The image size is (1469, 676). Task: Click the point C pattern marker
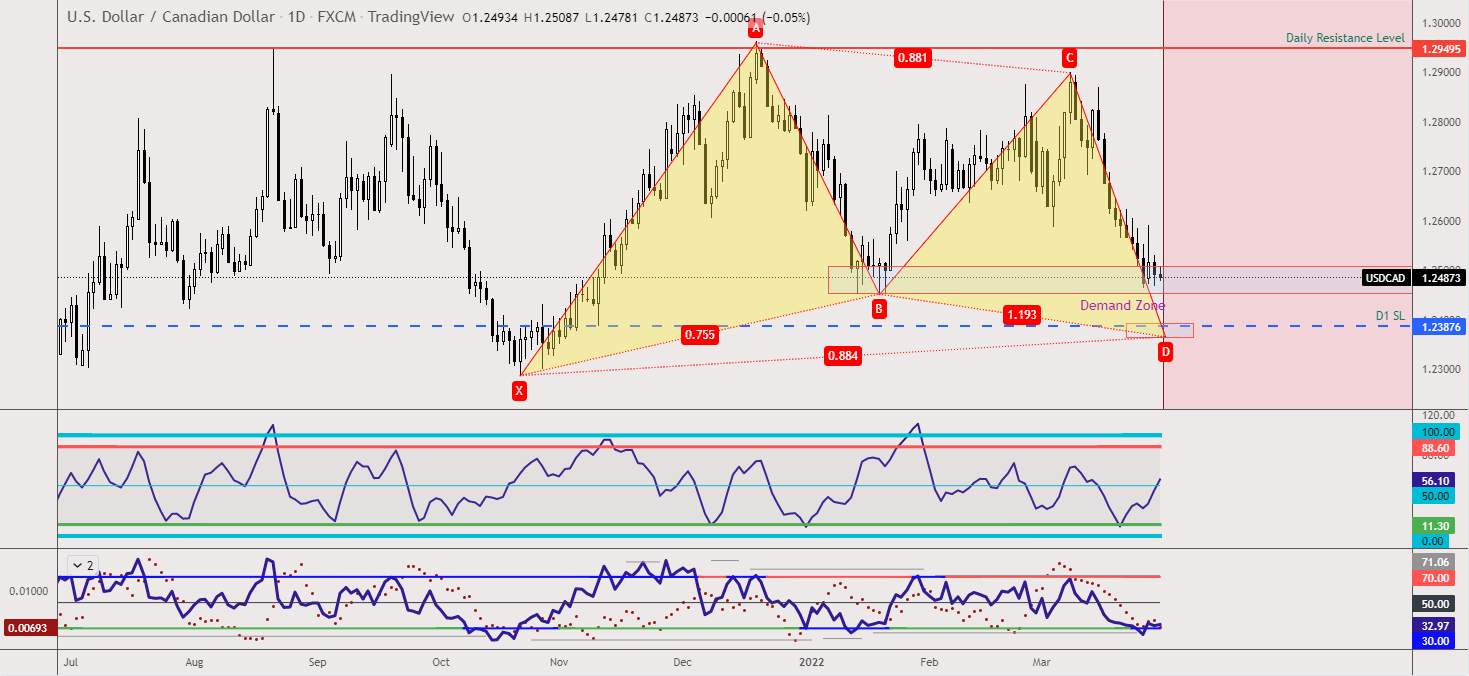(1068, 58)
